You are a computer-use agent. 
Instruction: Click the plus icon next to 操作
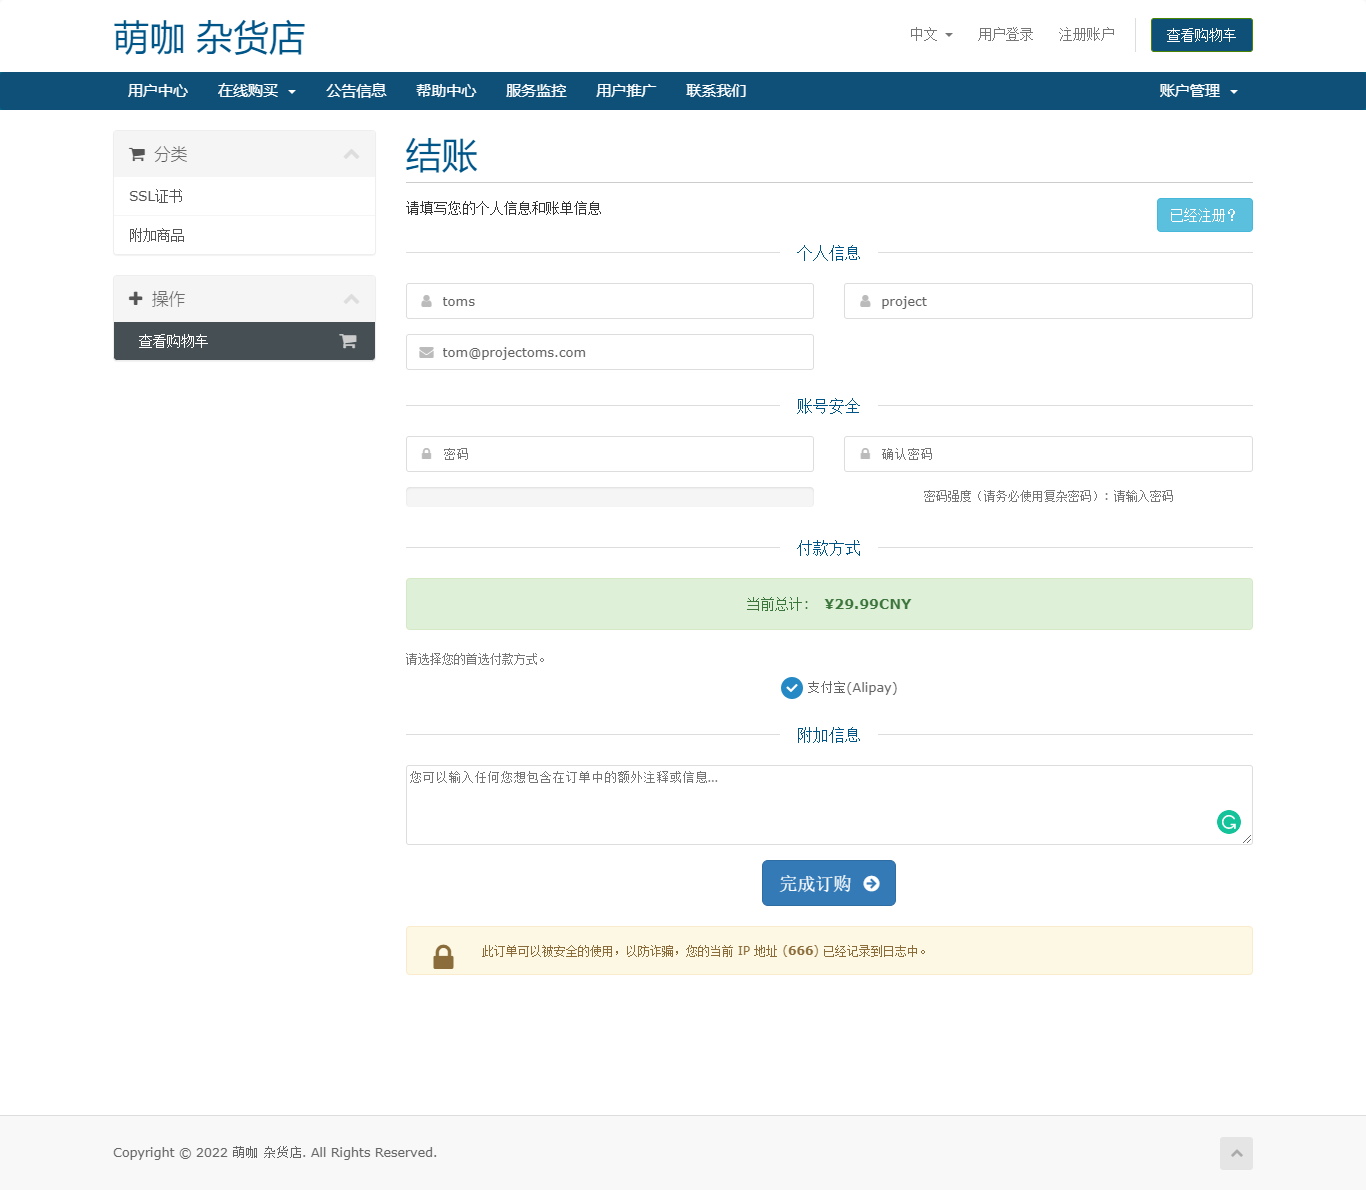pos(136,298)
